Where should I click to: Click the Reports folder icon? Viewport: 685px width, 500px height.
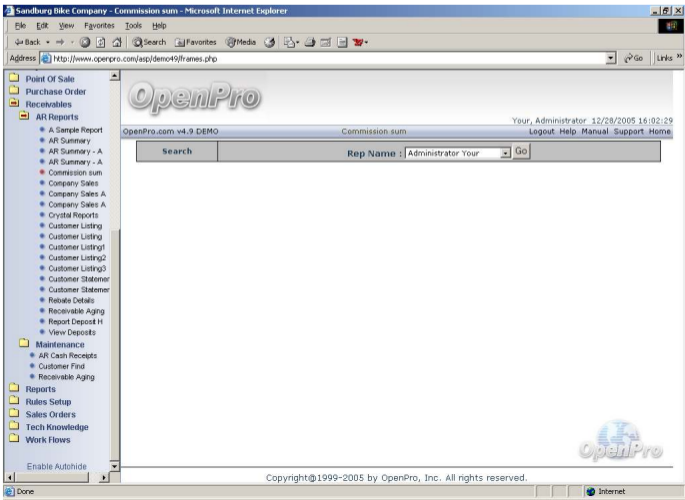pyautogui.click(x=14, y=388)
